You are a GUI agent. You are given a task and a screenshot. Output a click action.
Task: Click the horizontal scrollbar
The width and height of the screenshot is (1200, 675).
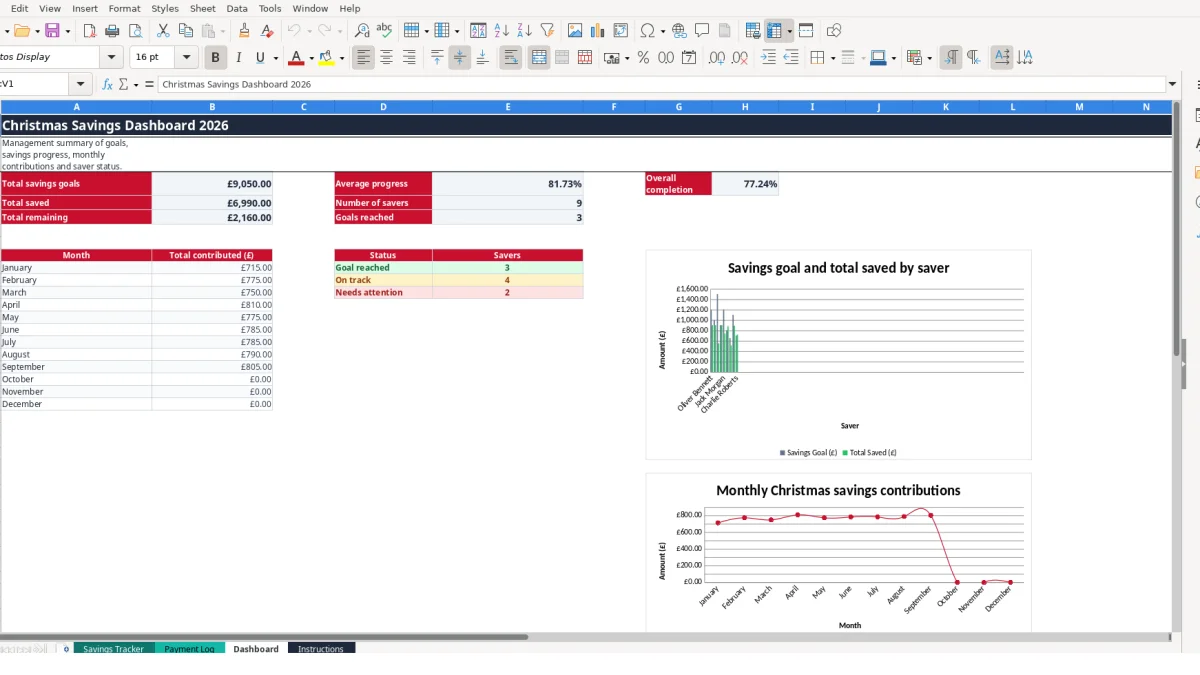(x=264, y=636)
